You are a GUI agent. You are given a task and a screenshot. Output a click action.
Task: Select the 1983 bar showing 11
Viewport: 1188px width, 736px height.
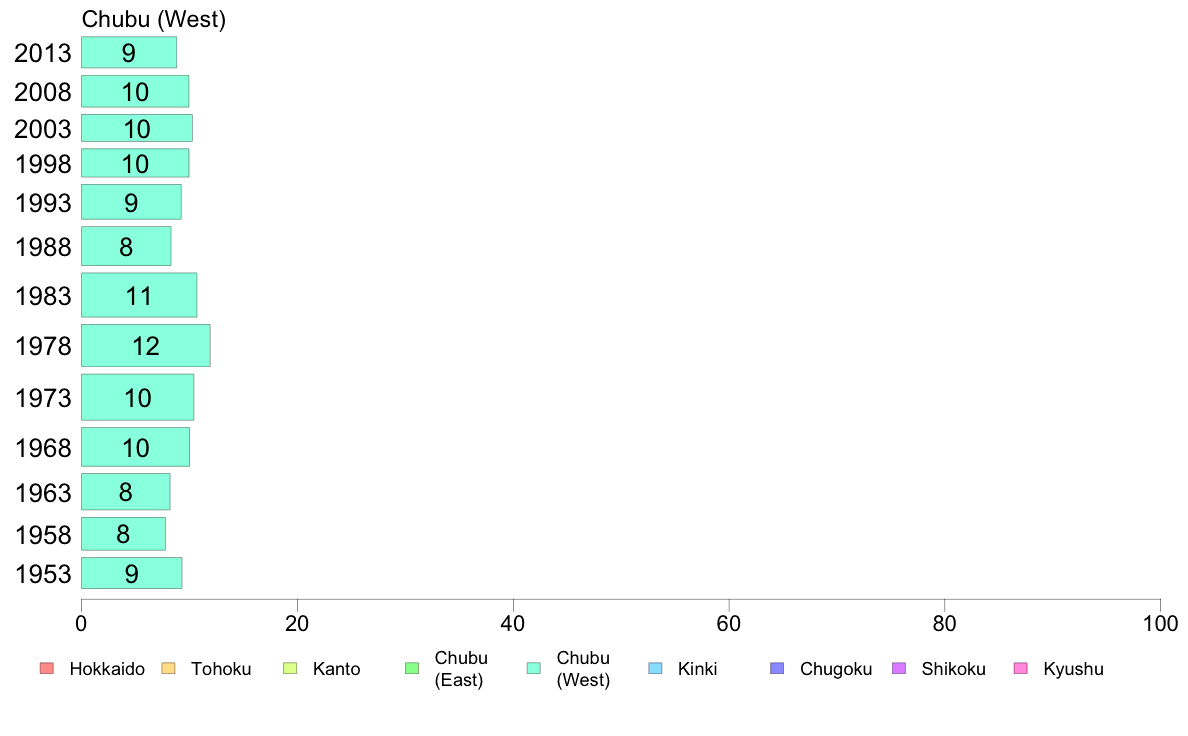click(139, 295)
